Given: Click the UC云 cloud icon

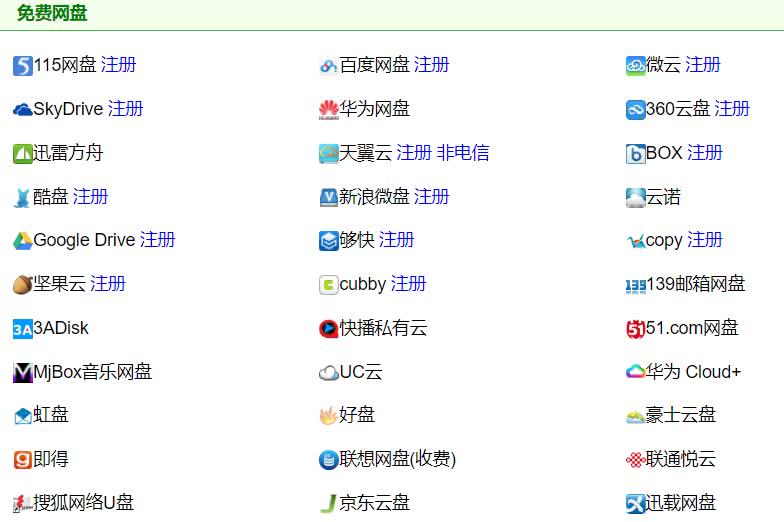Looking at the screenshot, I should click(x=328, y=372).
